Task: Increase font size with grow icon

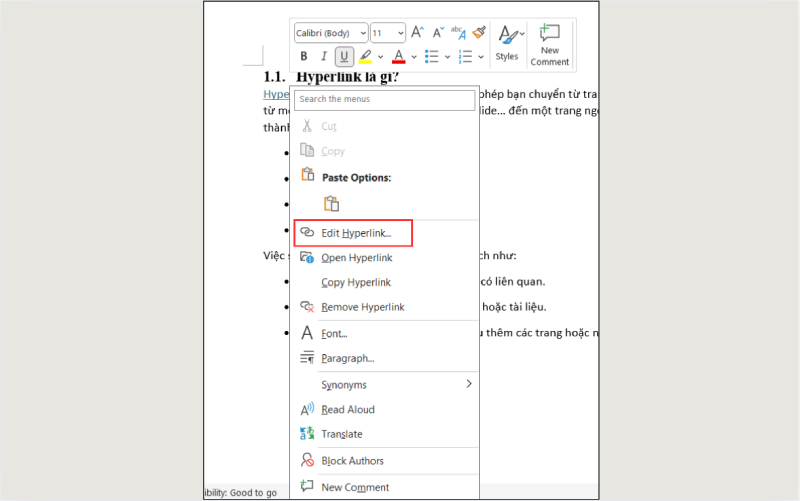Action: point(417,33)
